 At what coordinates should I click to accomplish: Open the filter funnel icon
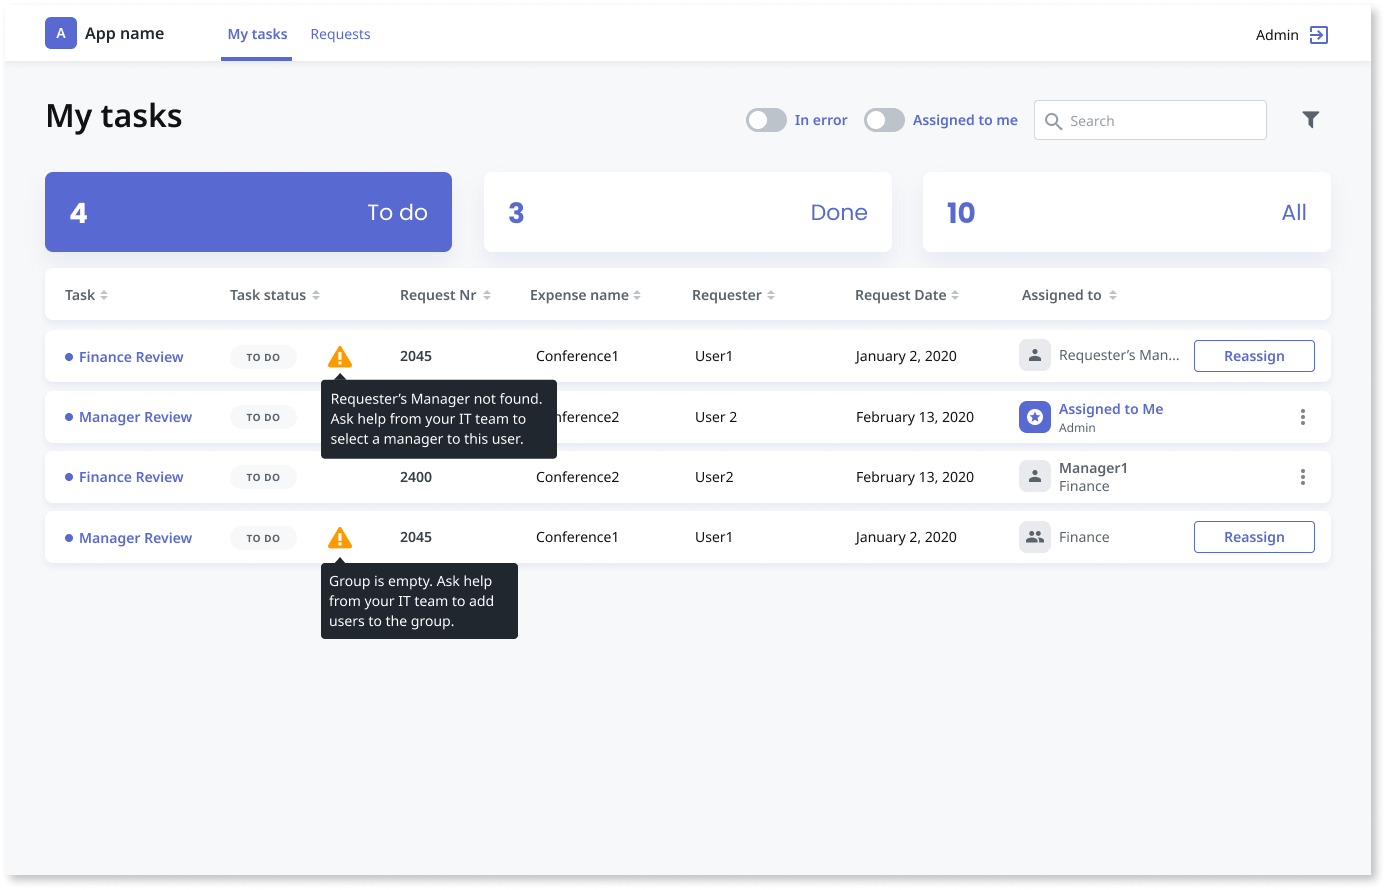coord(1311,120)
